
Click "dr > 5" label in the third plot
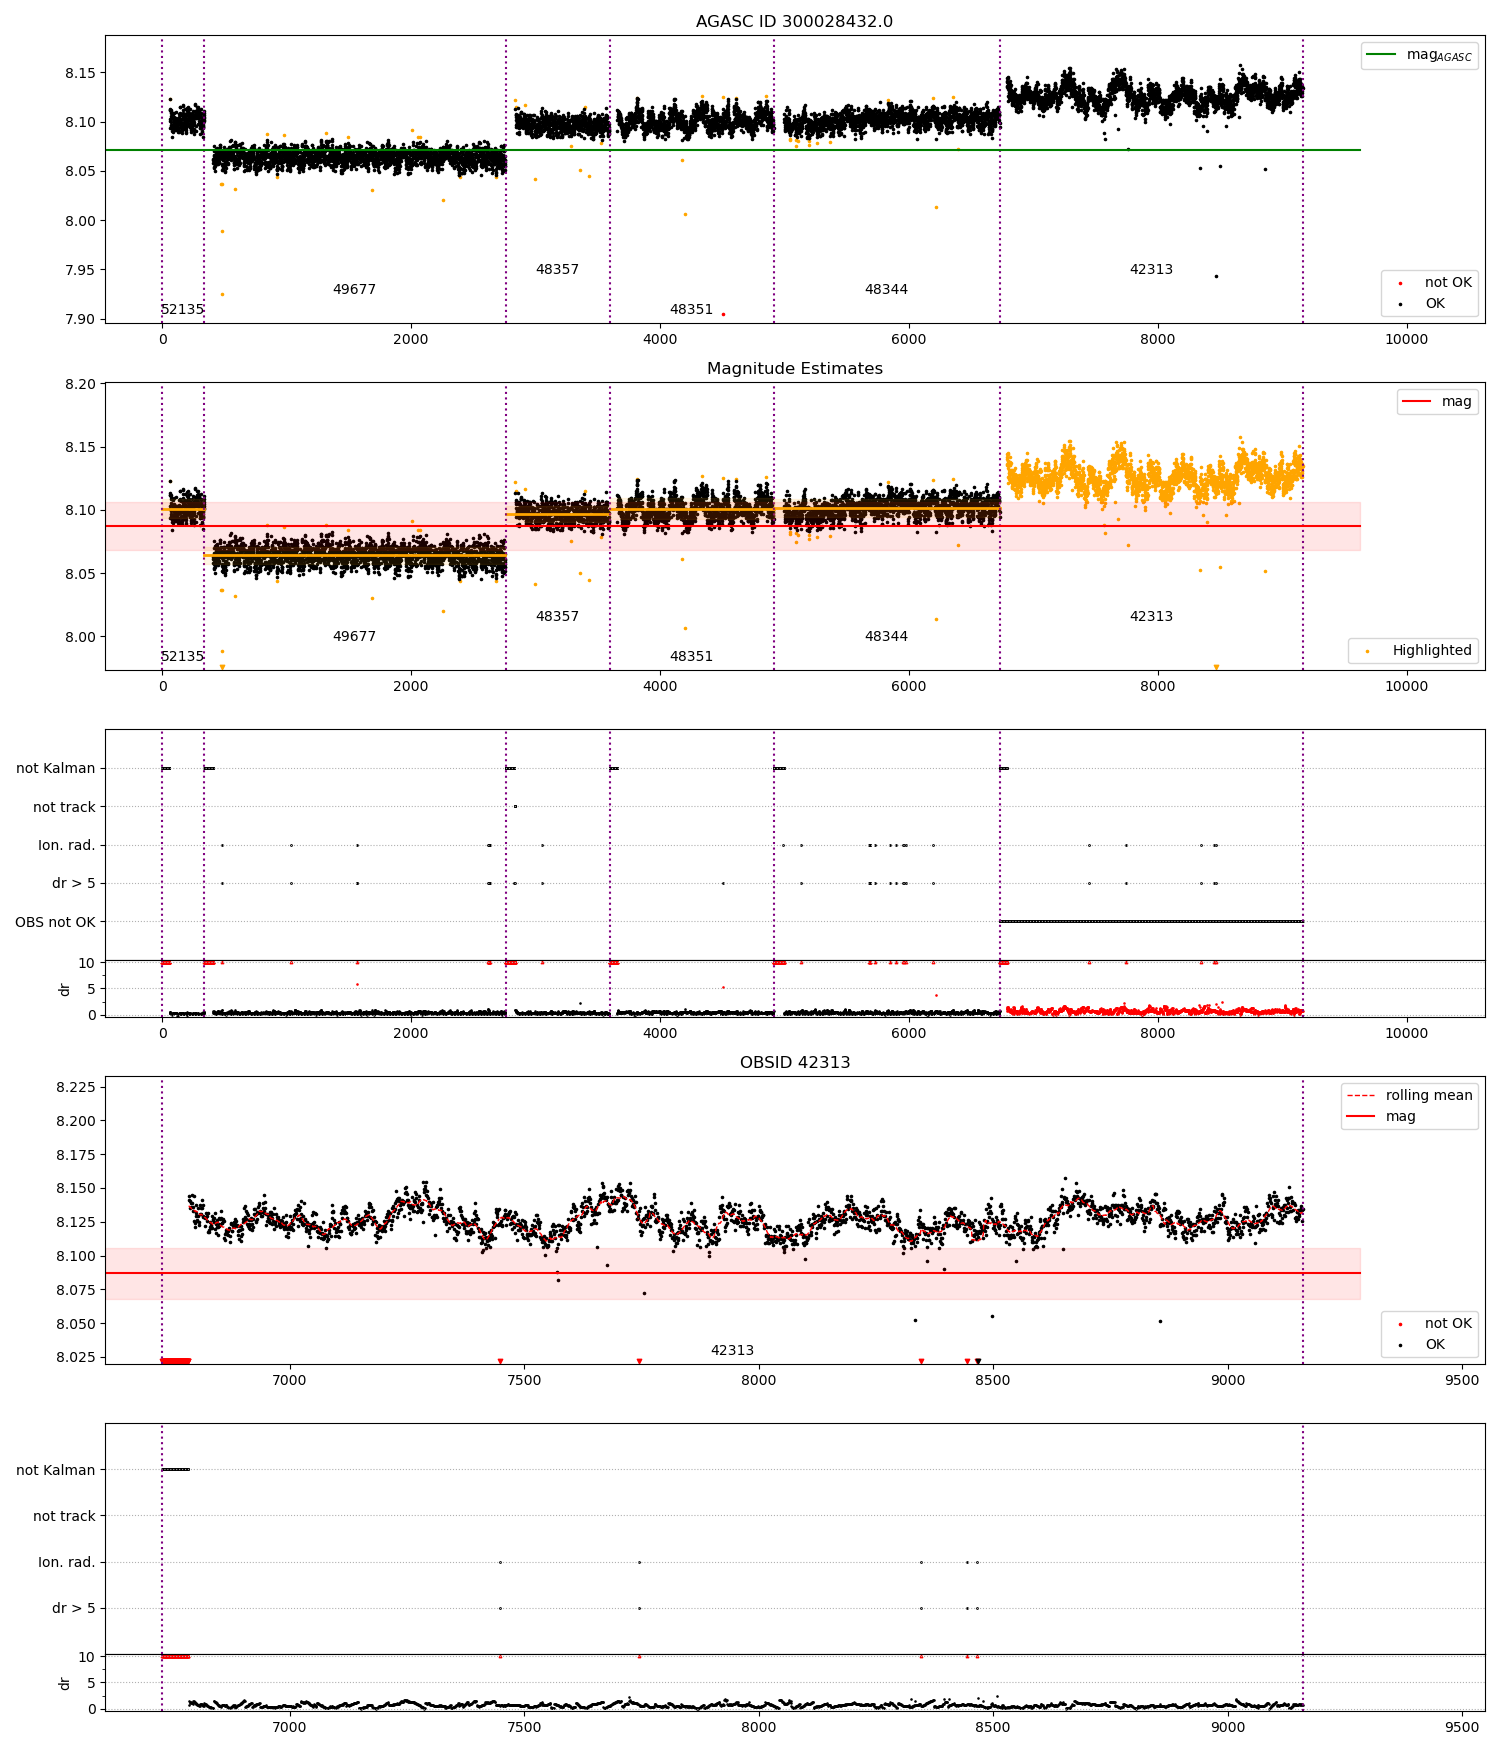pyautogui.click(x=74, y=883)
